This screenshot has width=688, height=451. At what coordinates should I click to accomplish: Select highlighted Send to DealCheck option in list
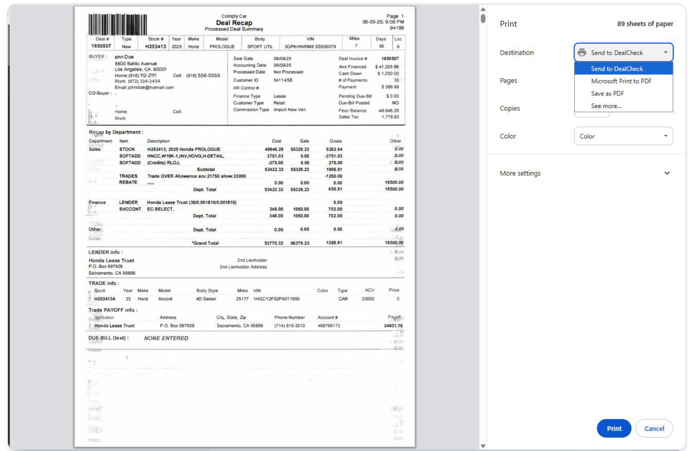pyautogui.click(x=623, y=68)
